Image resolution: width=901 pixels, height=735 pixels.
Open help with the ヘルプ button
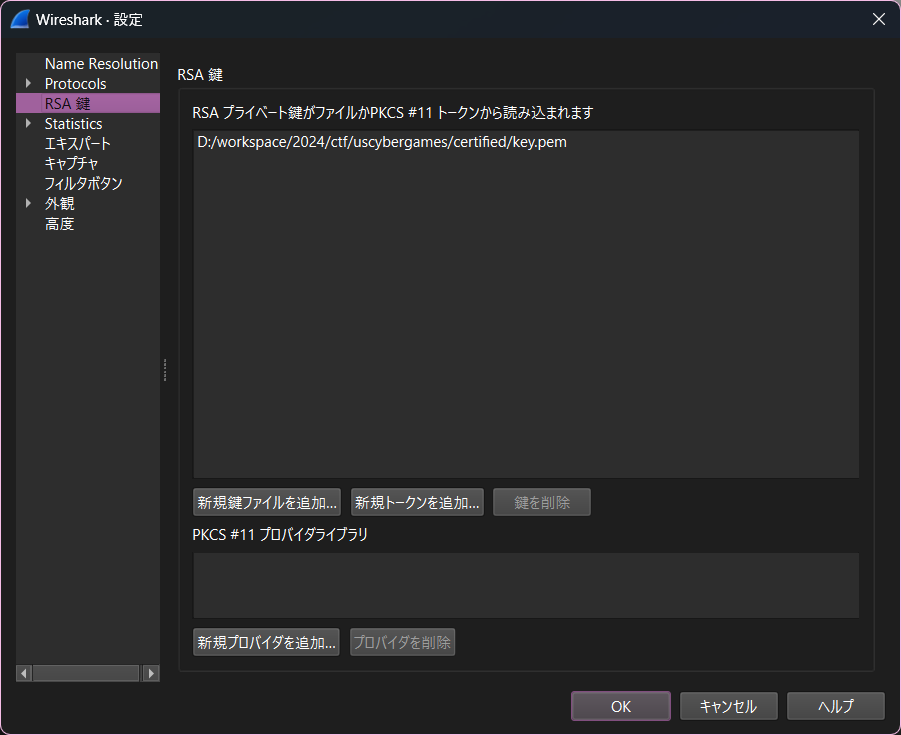click(835, 706)
